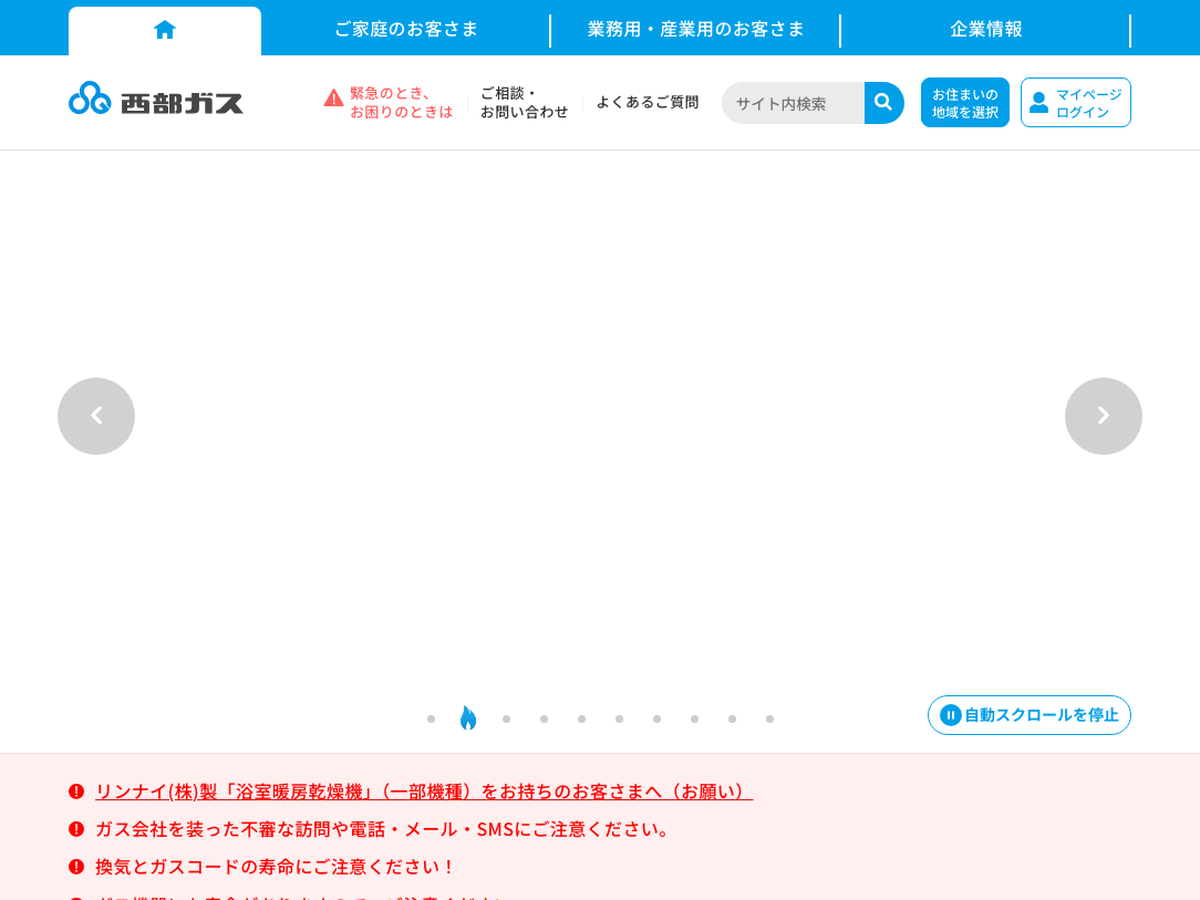Screen dimensions: 1200x900
Task: Advance carousel with right arrow button
Action: tap(1103, 416)
